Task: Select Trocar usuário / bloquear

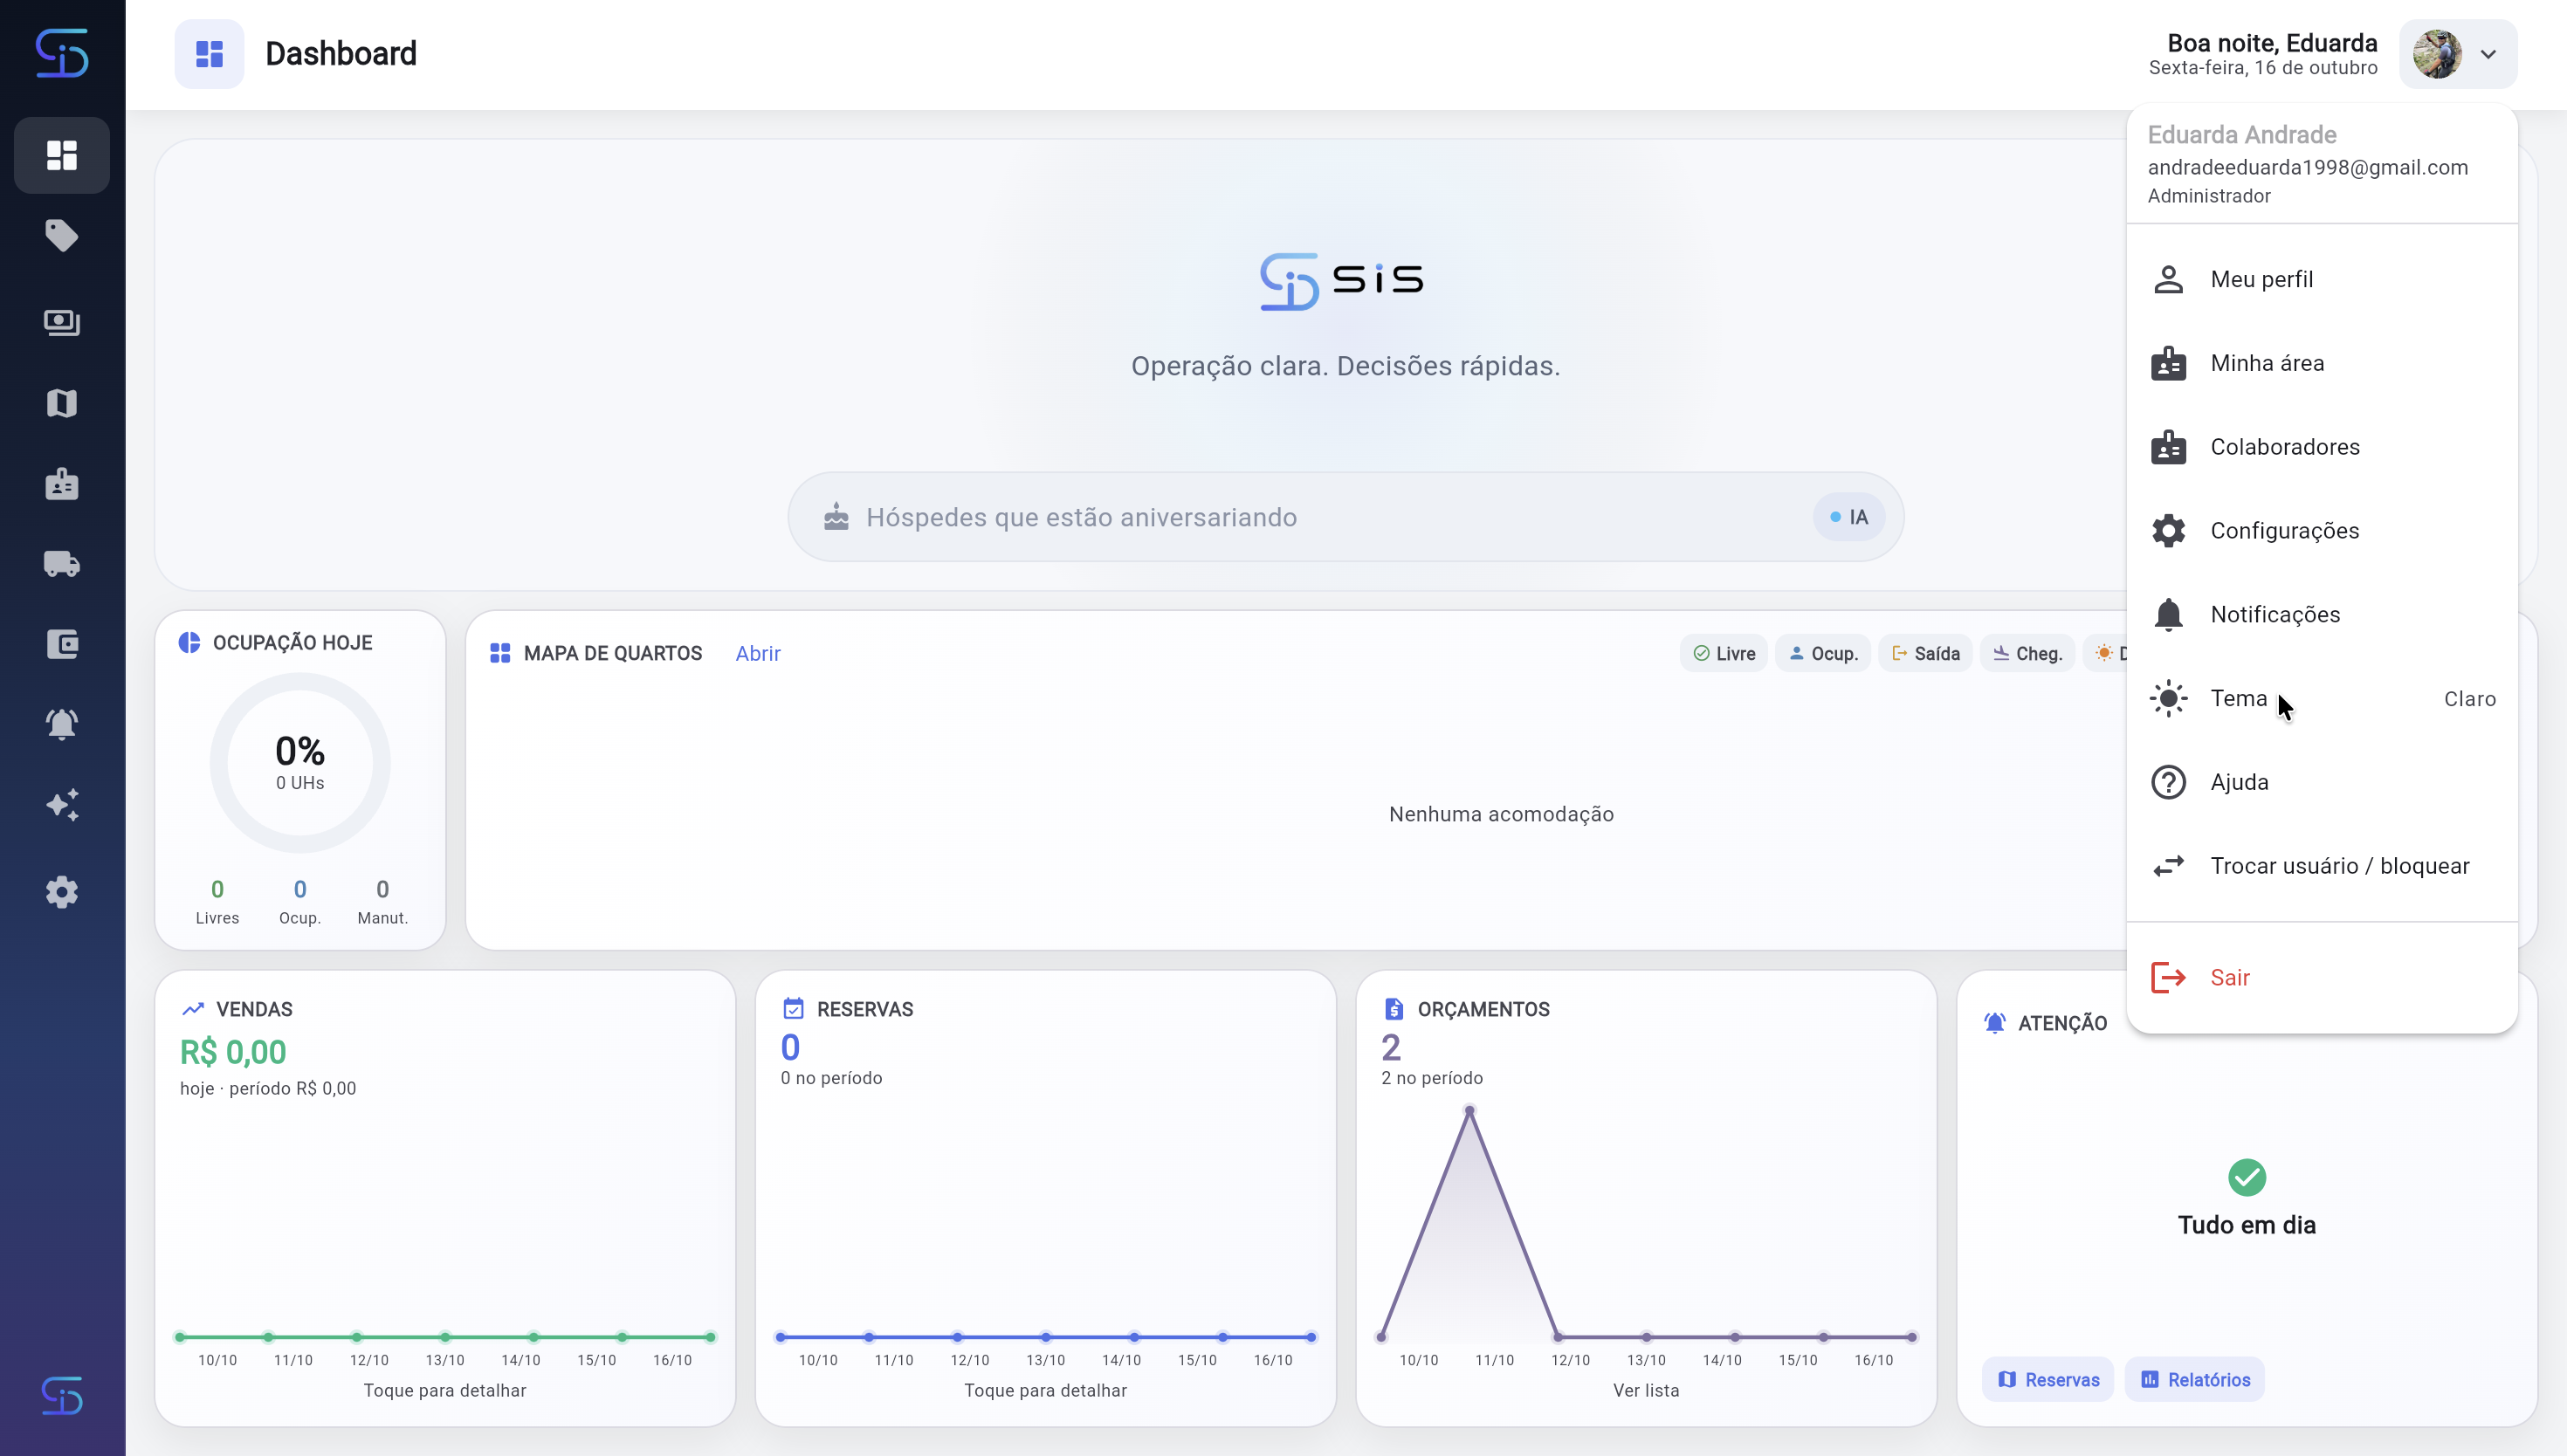Action: click(2322, 866)
